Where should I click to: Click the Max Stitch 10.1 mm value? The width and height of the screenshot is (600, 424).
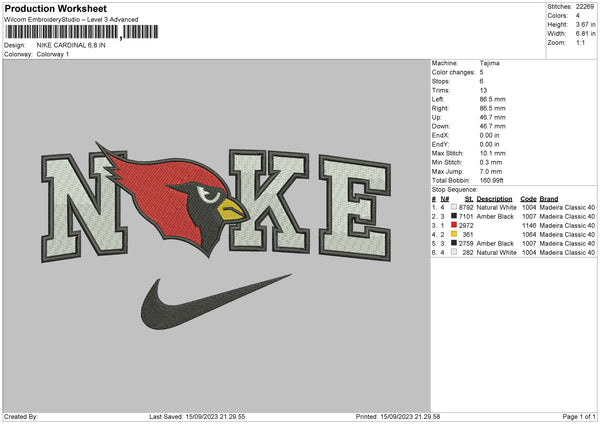point(492,153)
